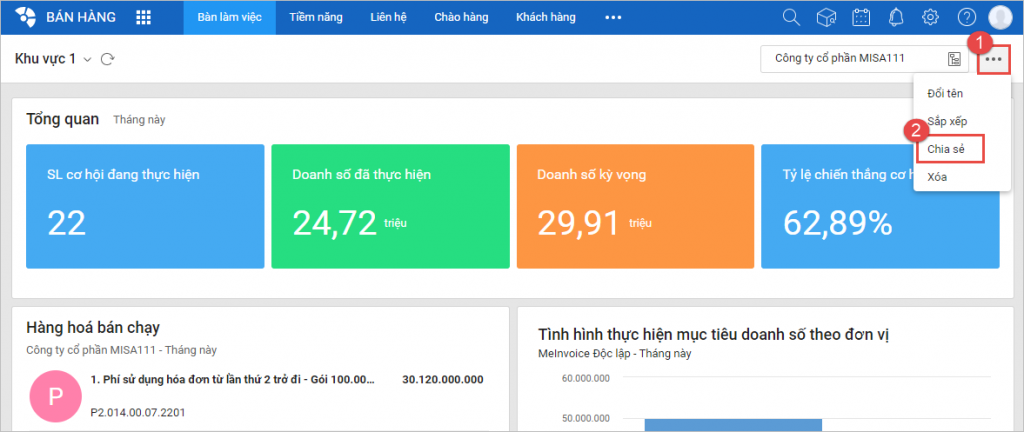Viewport: 1024px width, 432px height.
Task: Open the calendar icon in header
Action: 861,18
